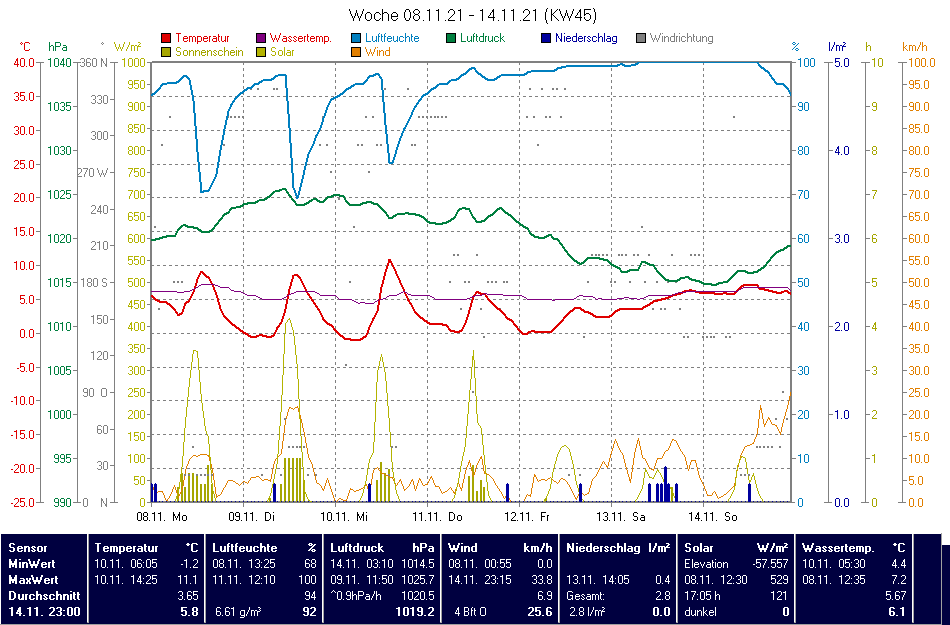Click the MaxWert row label
The height and width of the screenshot is (625, 950).
point(33,580)
